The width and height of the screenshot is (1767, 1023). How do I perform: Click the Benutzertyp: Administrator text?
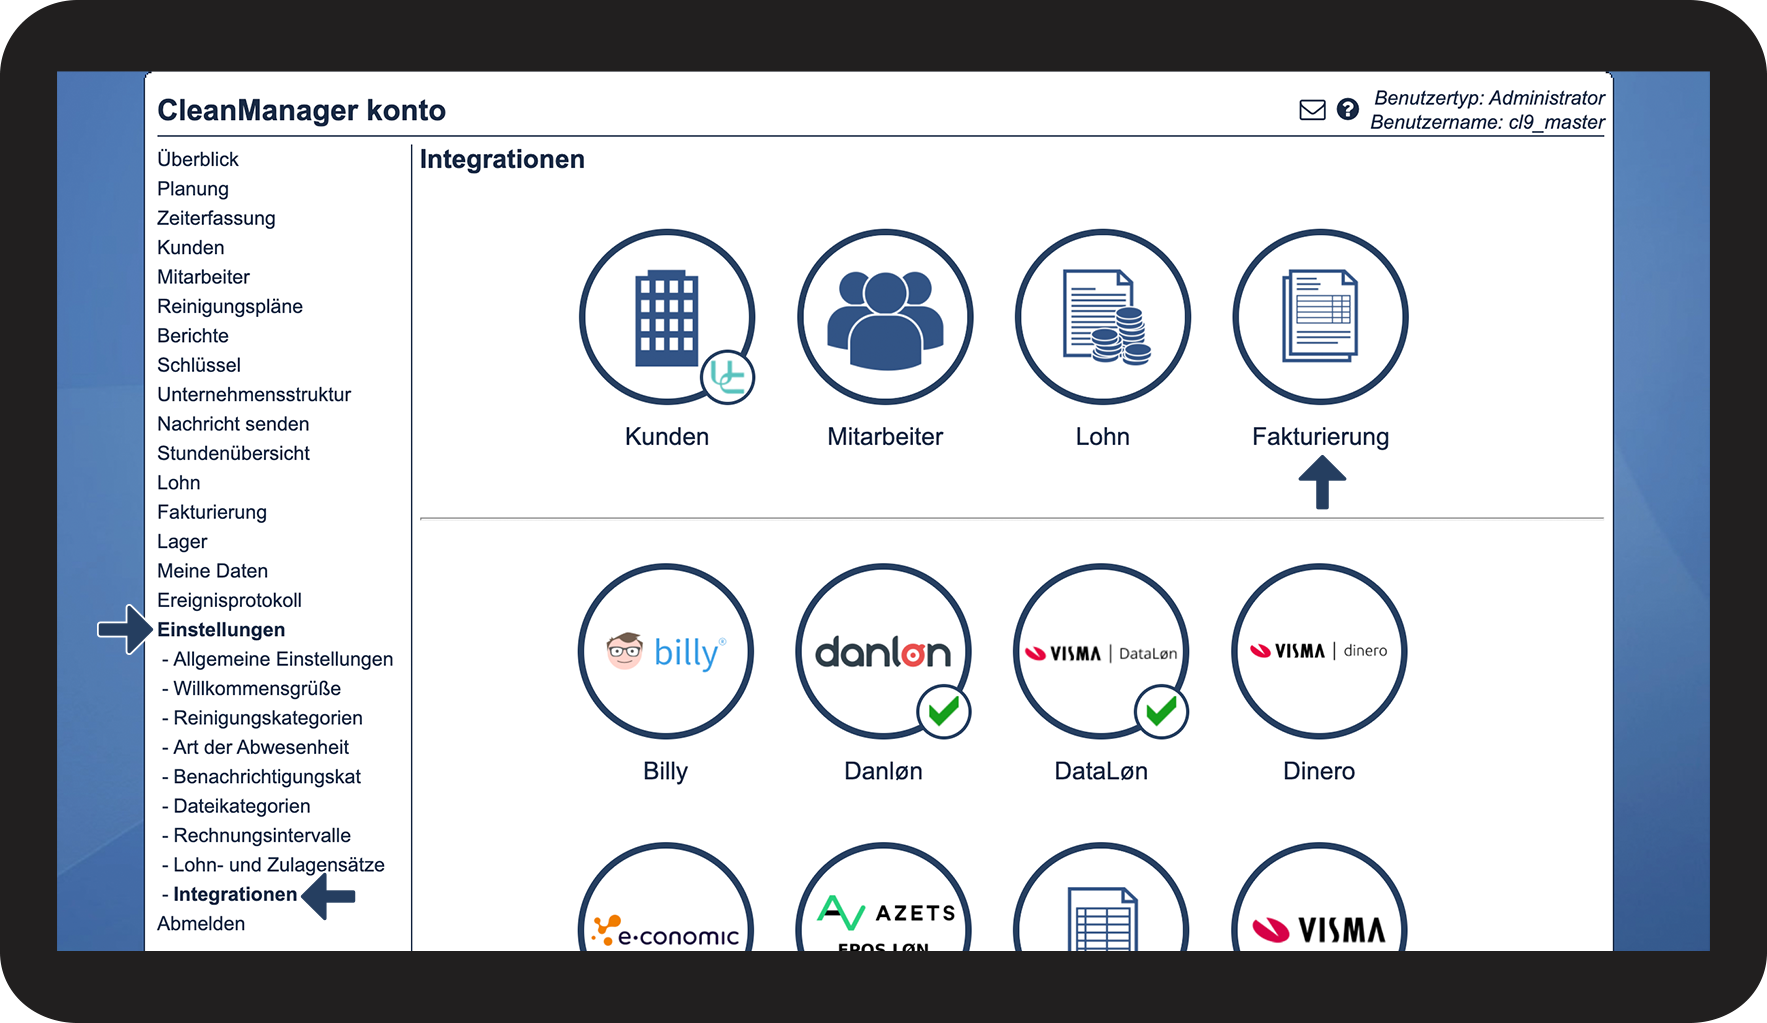pos(1489,98)
